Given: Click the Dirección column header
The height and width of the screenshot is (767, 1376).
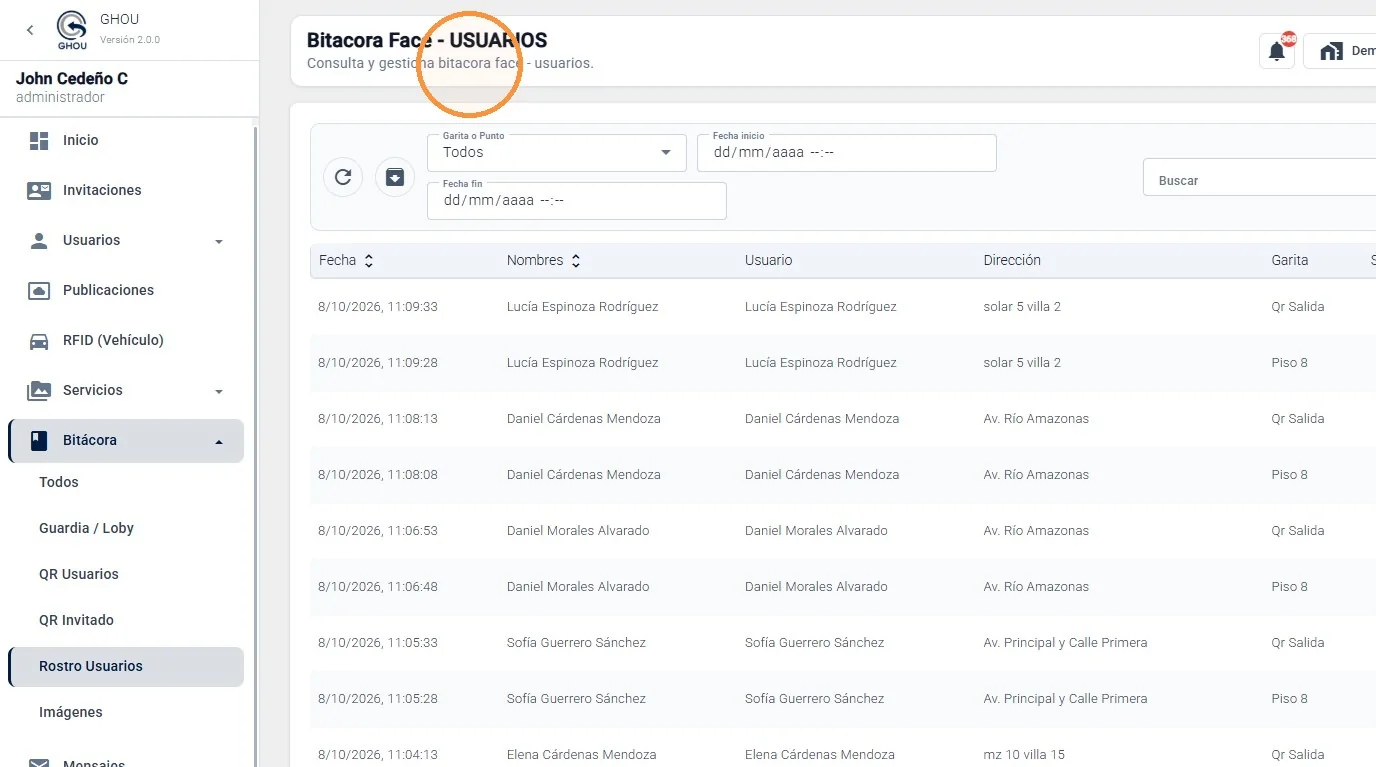Looking at the screenshot, I should [1012, 260].
